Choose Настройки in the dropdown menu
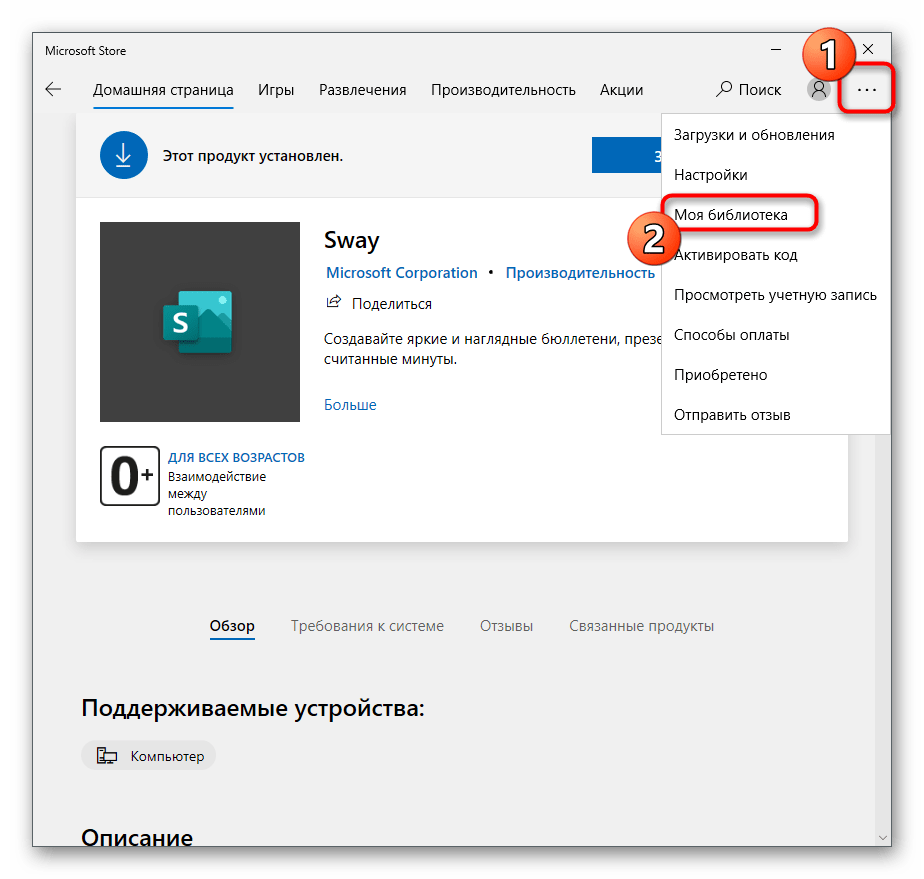The image size is (924, 879). point(711,175)
